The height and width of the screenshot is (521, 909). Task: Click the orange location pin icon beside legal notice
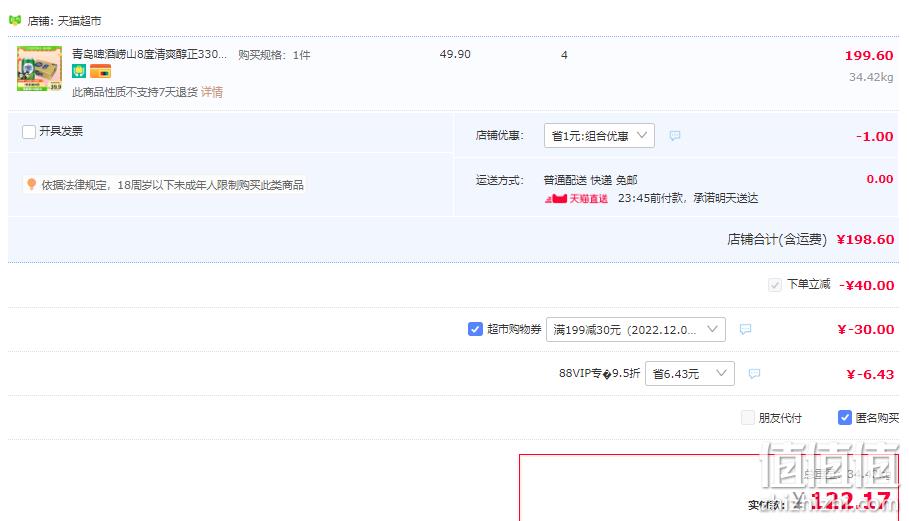pyautogui.click(x=31, y=184)
